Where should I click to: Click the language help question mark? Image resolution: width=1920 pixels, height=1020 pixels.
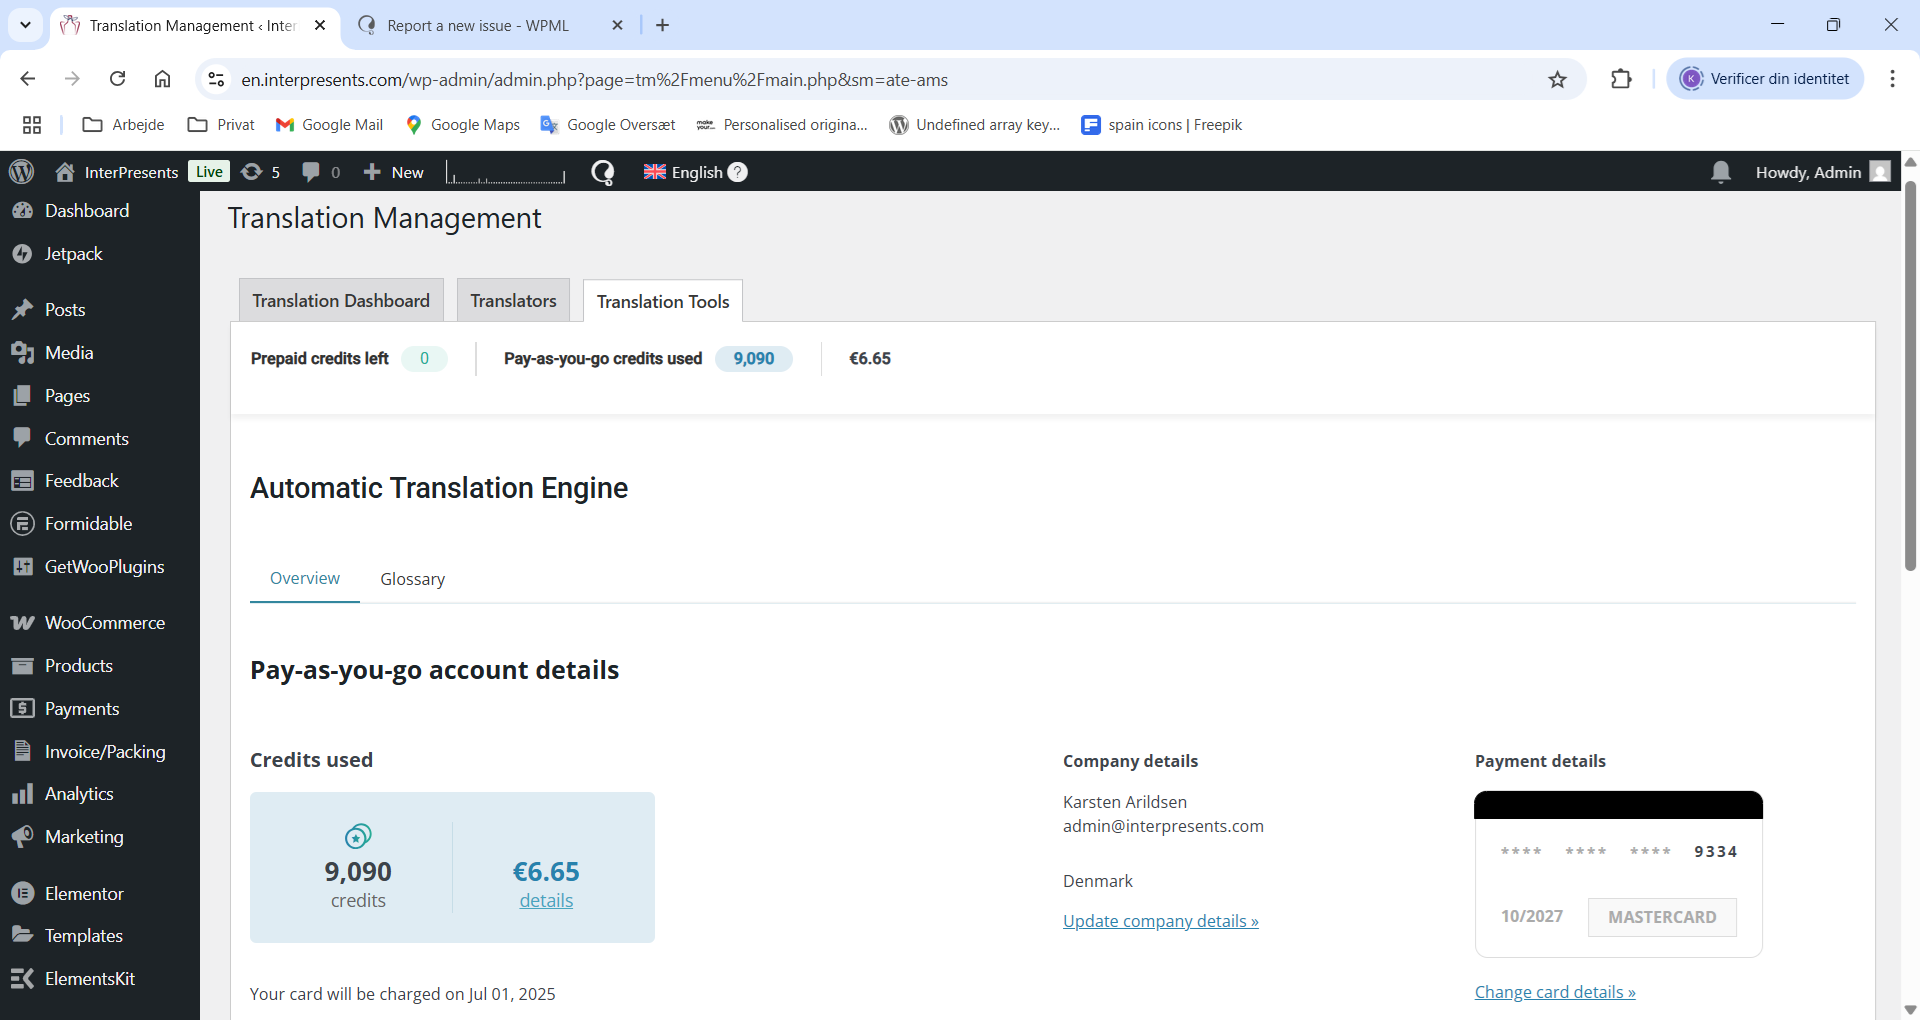click(x=738, y=172)
